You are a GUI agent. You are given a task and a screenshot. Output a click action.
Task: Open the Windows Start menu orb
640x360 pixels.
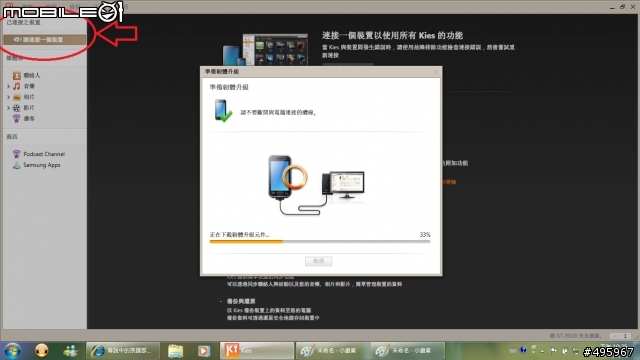pos(13,351)
